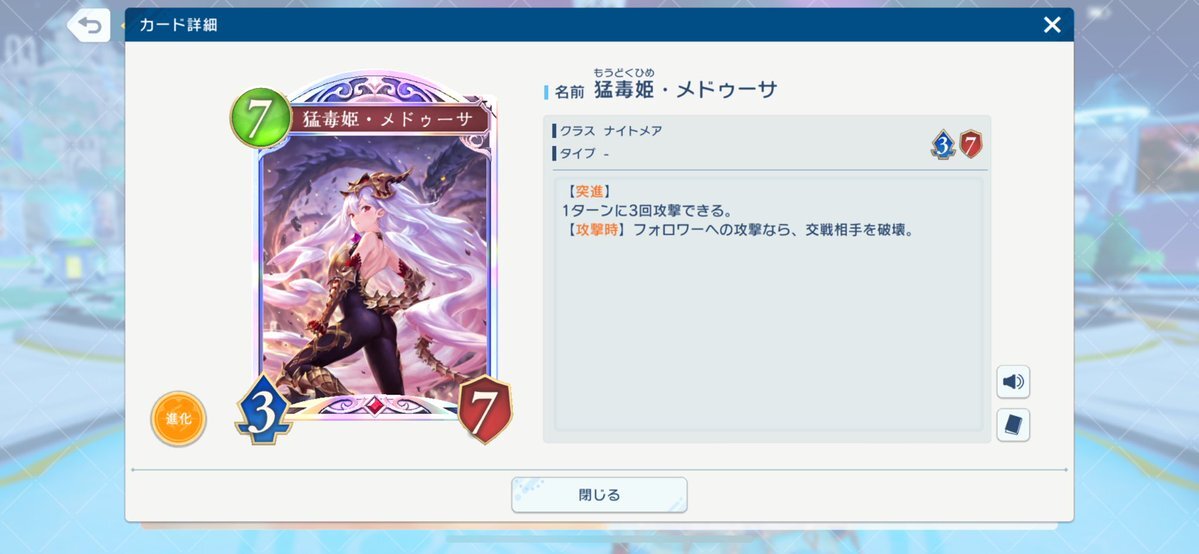The width and height of the screenshot is (1199, 554).
Task: Click the 閉じる button
Action: click(x=599, y=495)
